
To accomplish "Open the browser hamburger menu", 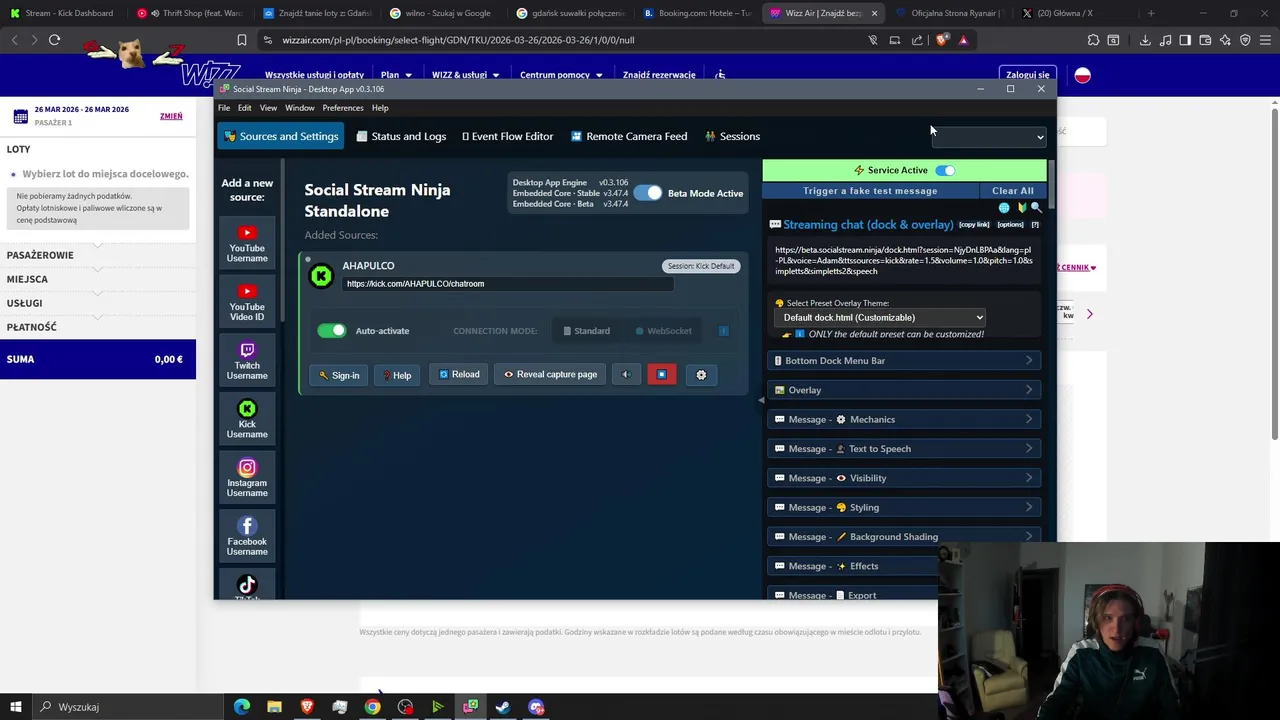I will click(1265, 40).
